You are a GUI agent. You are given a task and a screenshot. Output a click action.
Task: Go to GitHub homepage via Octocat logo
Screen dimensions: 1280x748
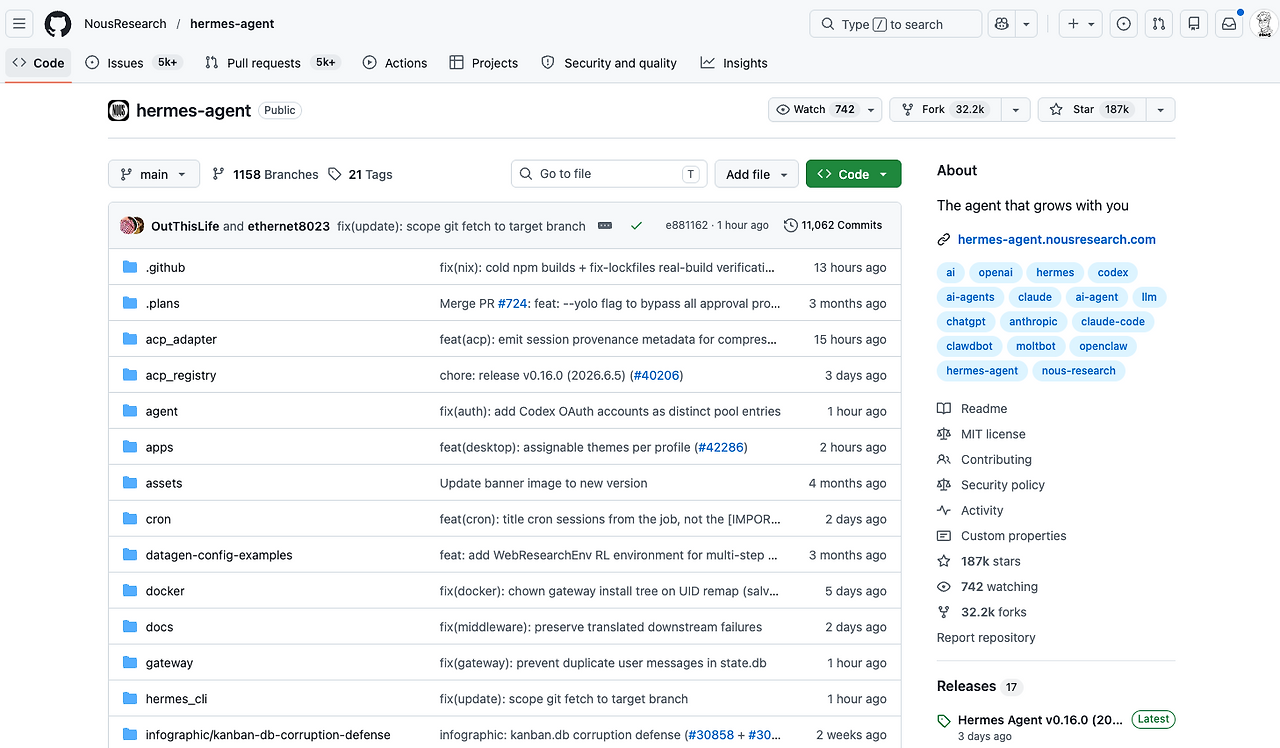coord(58,24)
